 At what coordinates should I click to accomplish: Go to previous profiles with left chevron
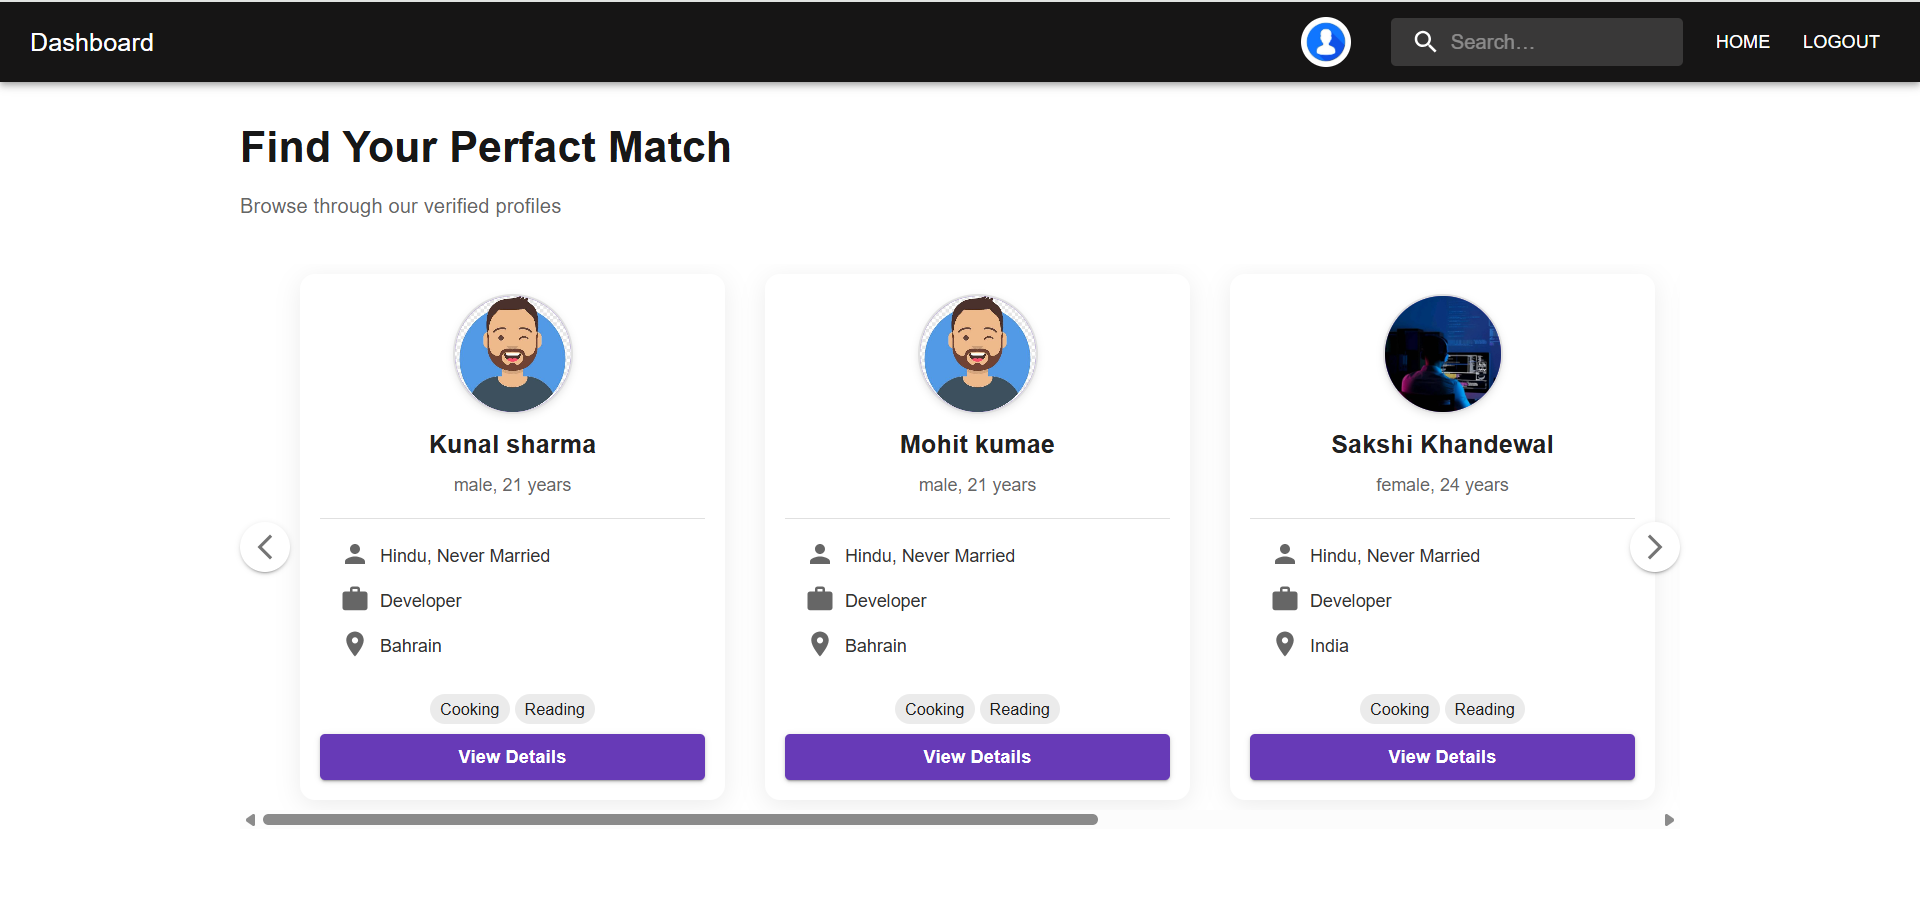click(265, 547)
